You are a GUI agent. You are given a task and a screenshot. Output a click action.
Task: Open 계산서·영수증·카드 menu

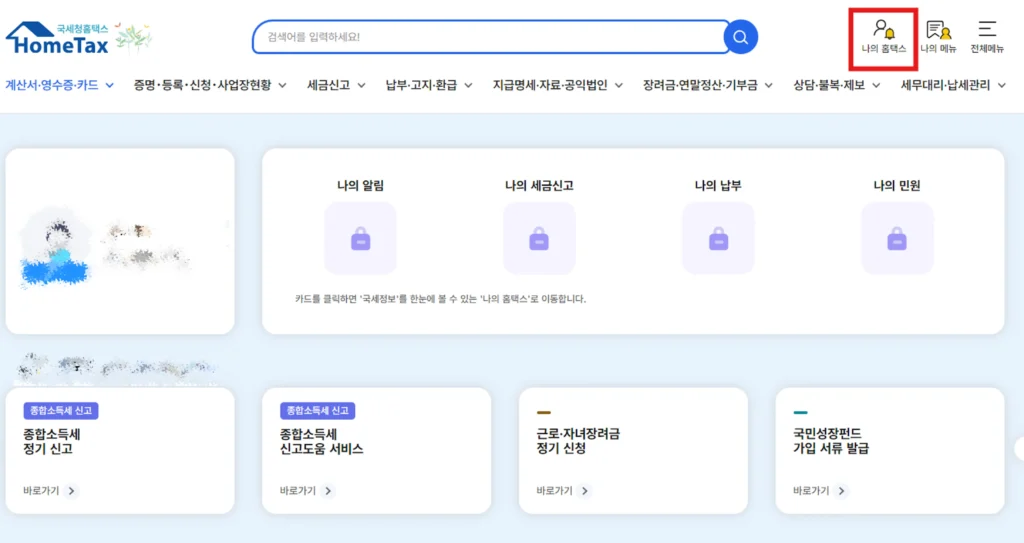click(52, 86)
